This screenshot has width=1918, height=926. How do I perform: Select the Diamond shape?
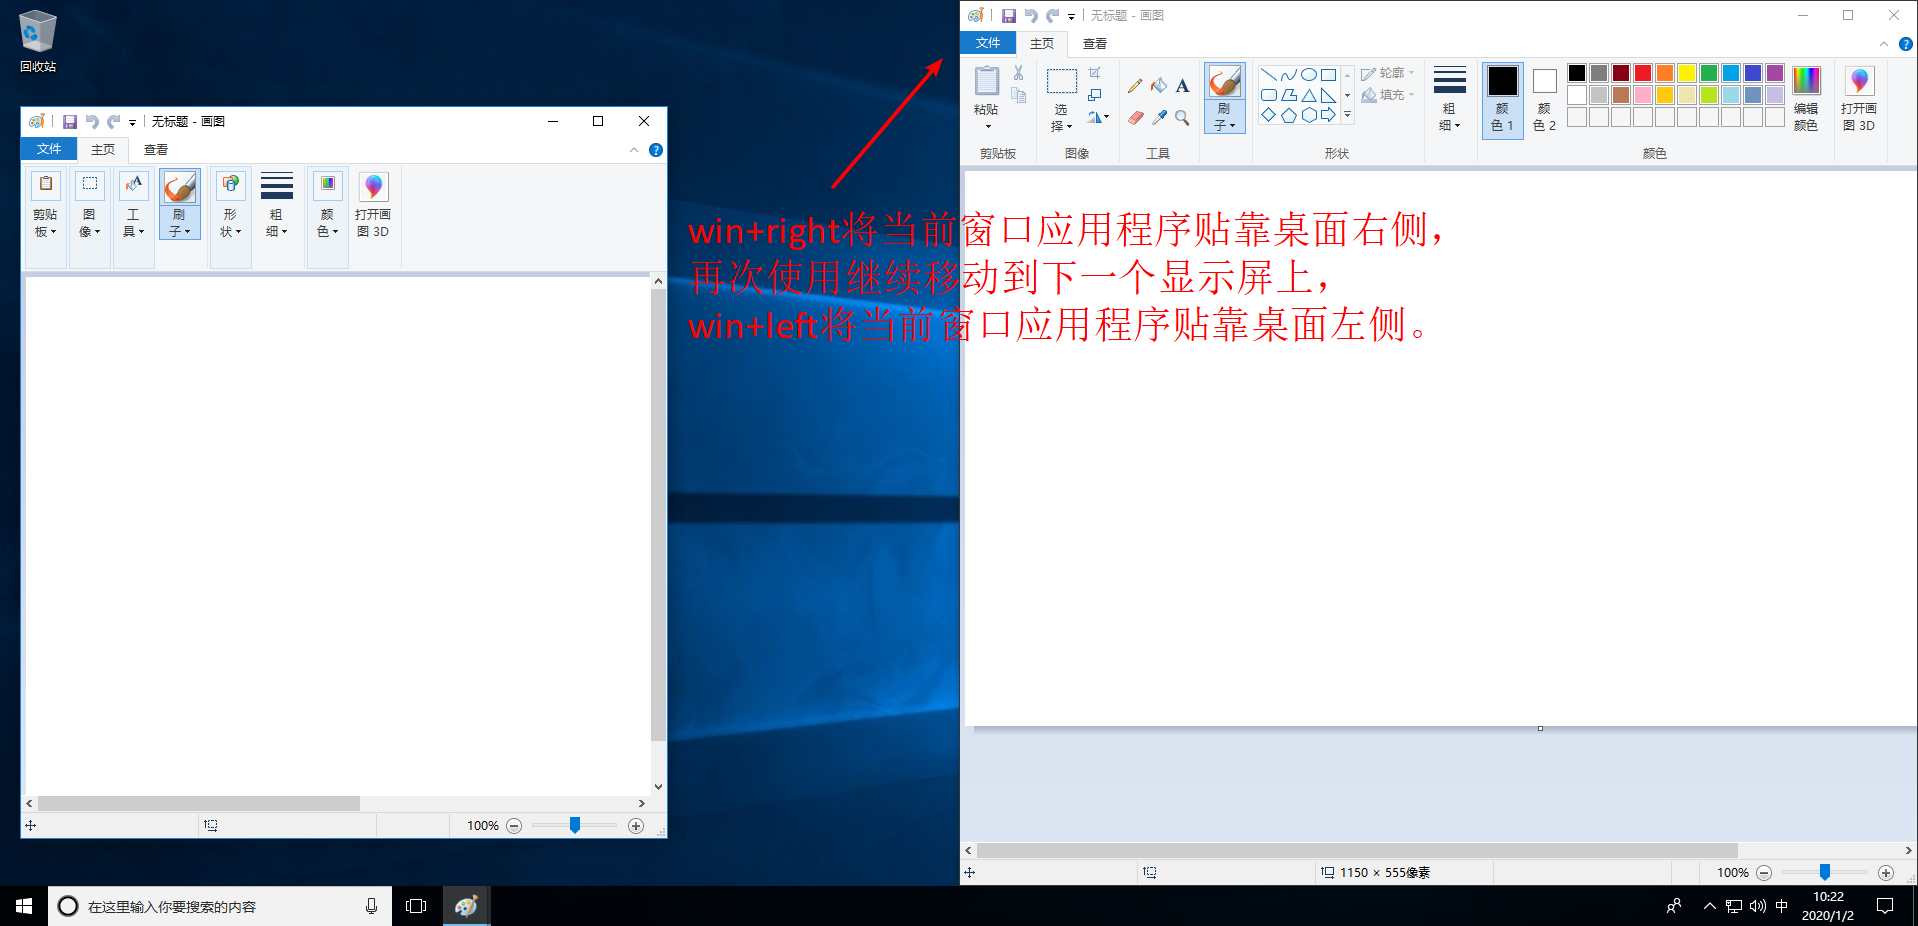point(1268,115)
